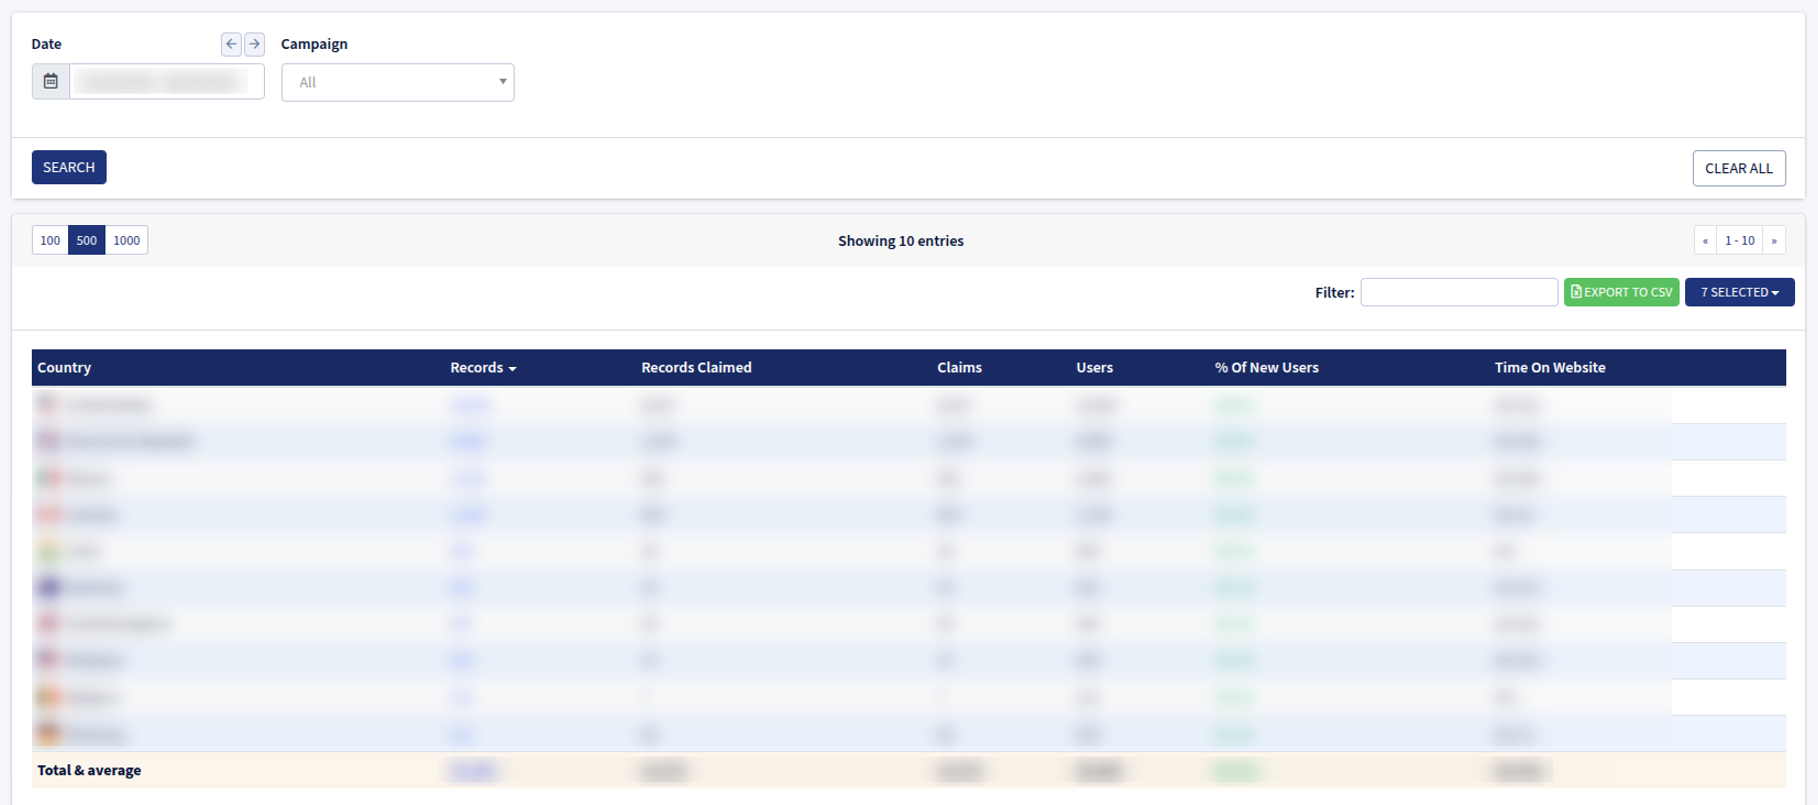Click EXPORT TO CSV button
The width and height of the screenshot is (1818, 805).
pyautogui.click(x=1621, y=292)
